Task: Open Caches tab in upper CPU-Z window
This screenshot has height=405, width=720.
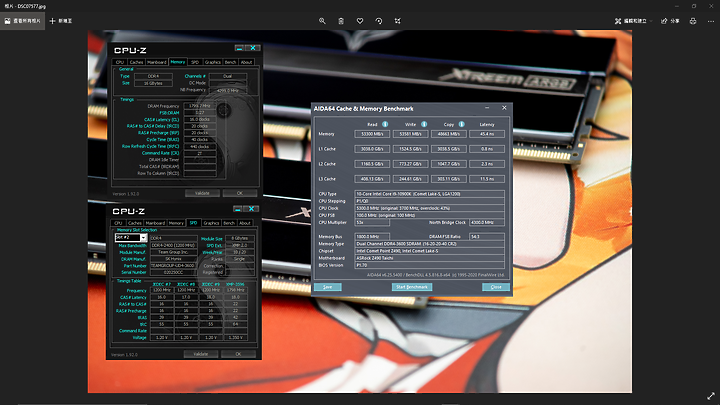Action: point(136,62)
